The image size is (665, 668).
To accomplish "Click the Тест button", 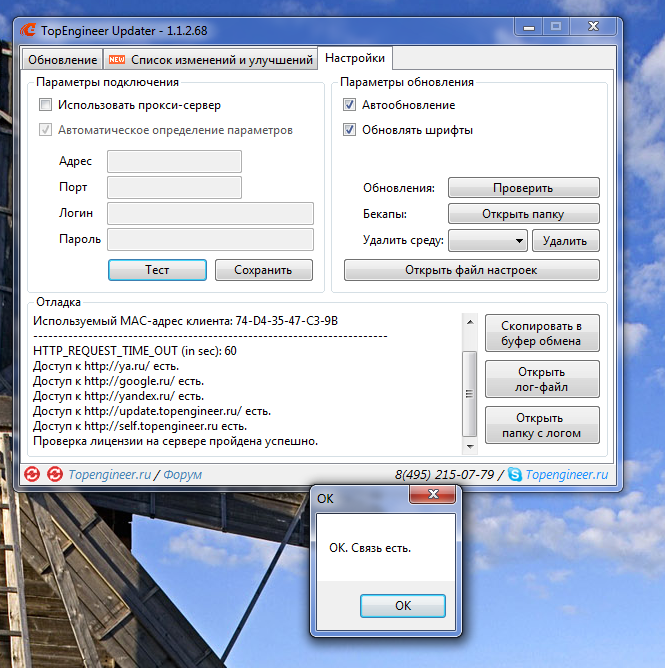I will (157, 270).
